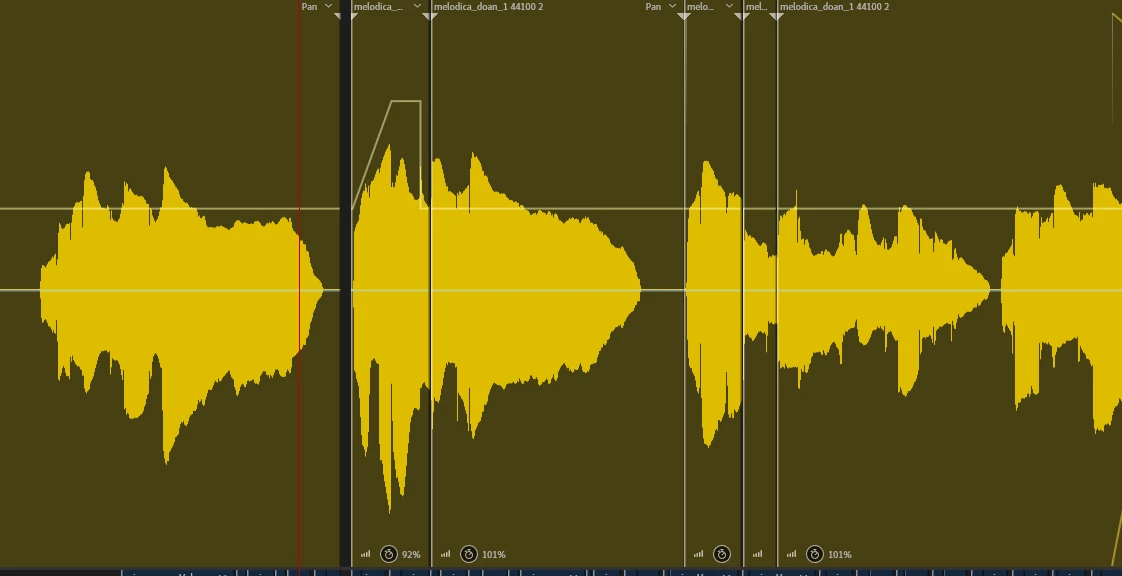Screen dimensions: 1122x576
Task: Click the last melodica_doan_1 44100 2 clip title
Action: [x=834, y=6]
